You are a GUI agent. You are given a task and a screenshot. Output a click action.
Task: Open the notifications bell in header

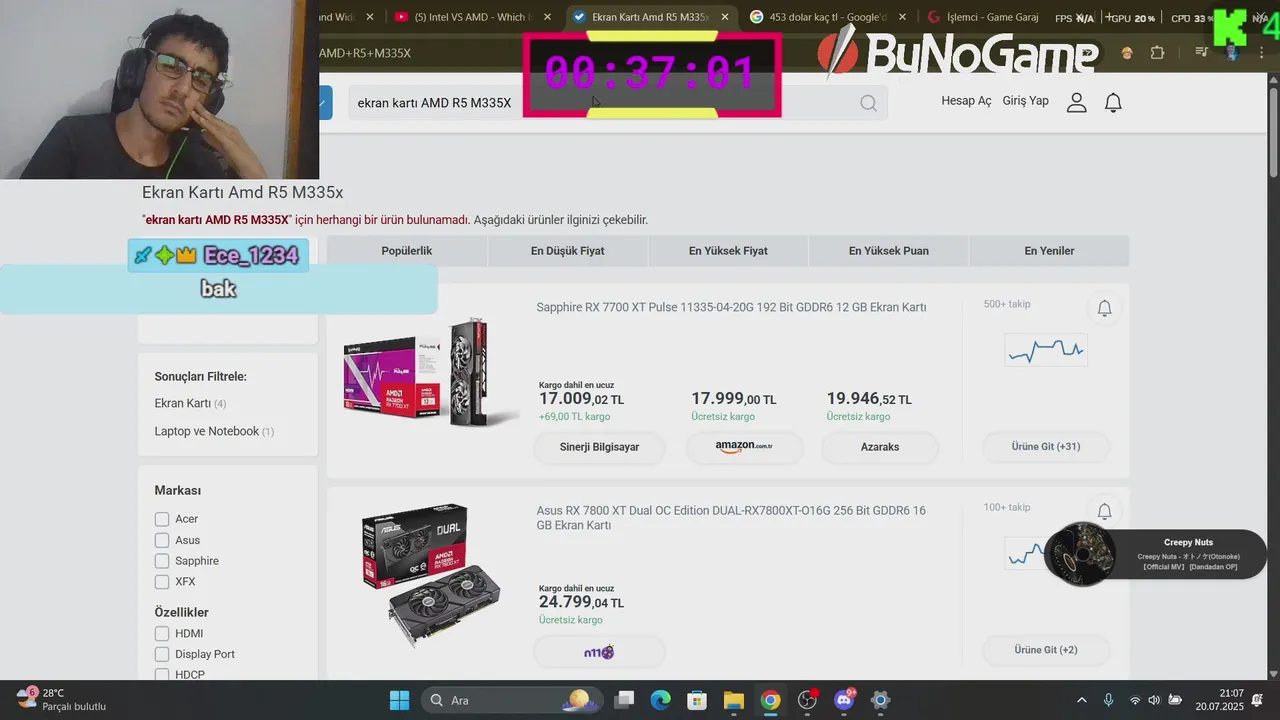(1113, 102)
